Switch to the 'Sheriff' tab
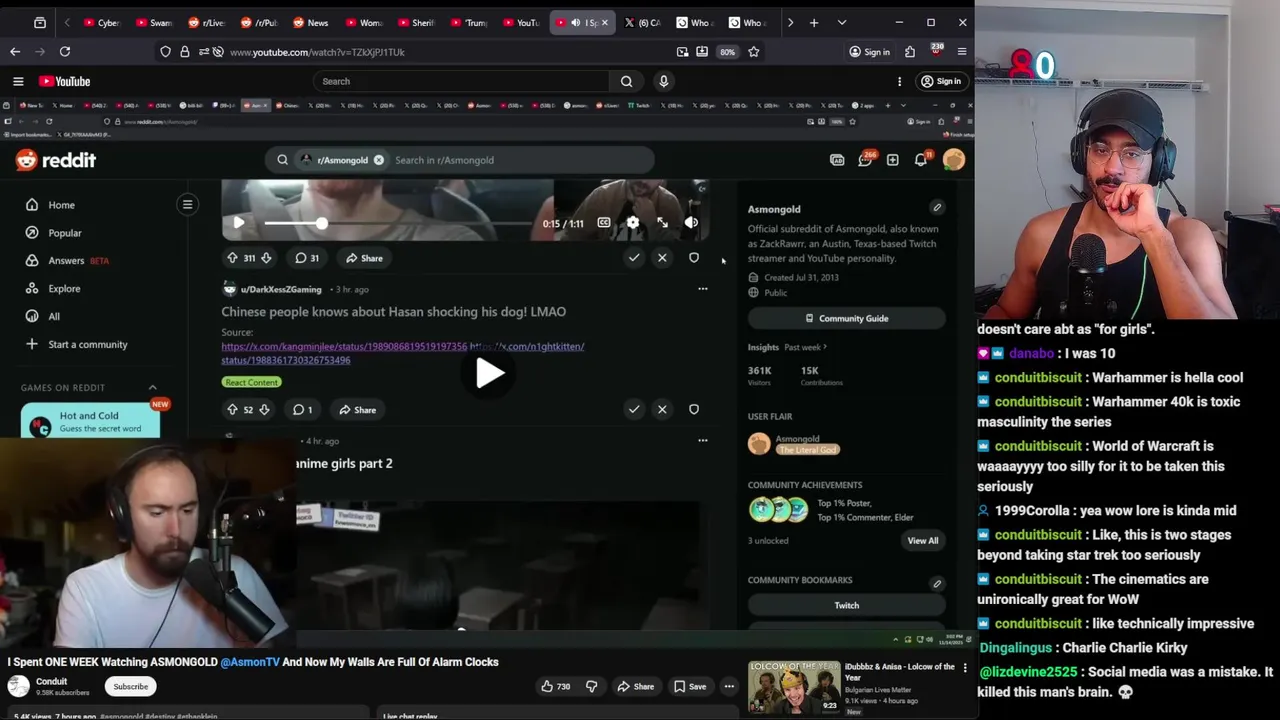This screenshot has height=720, width=1280. click(417, 22)
